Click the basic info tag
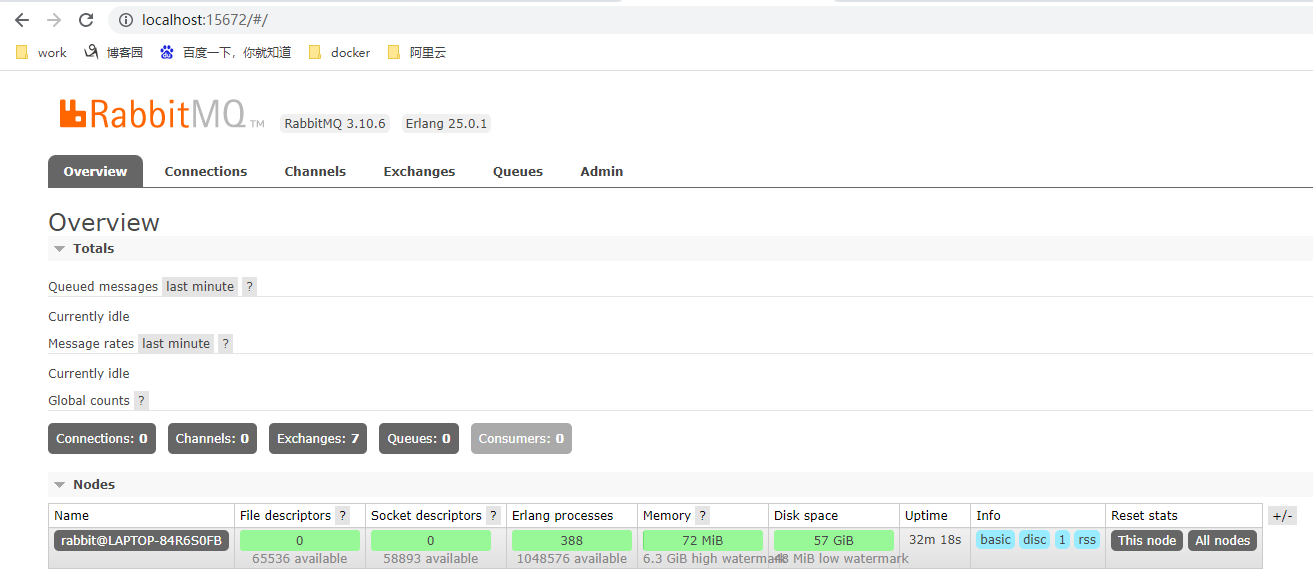This screenshot has width=1313, height=572. pos(995,540)
